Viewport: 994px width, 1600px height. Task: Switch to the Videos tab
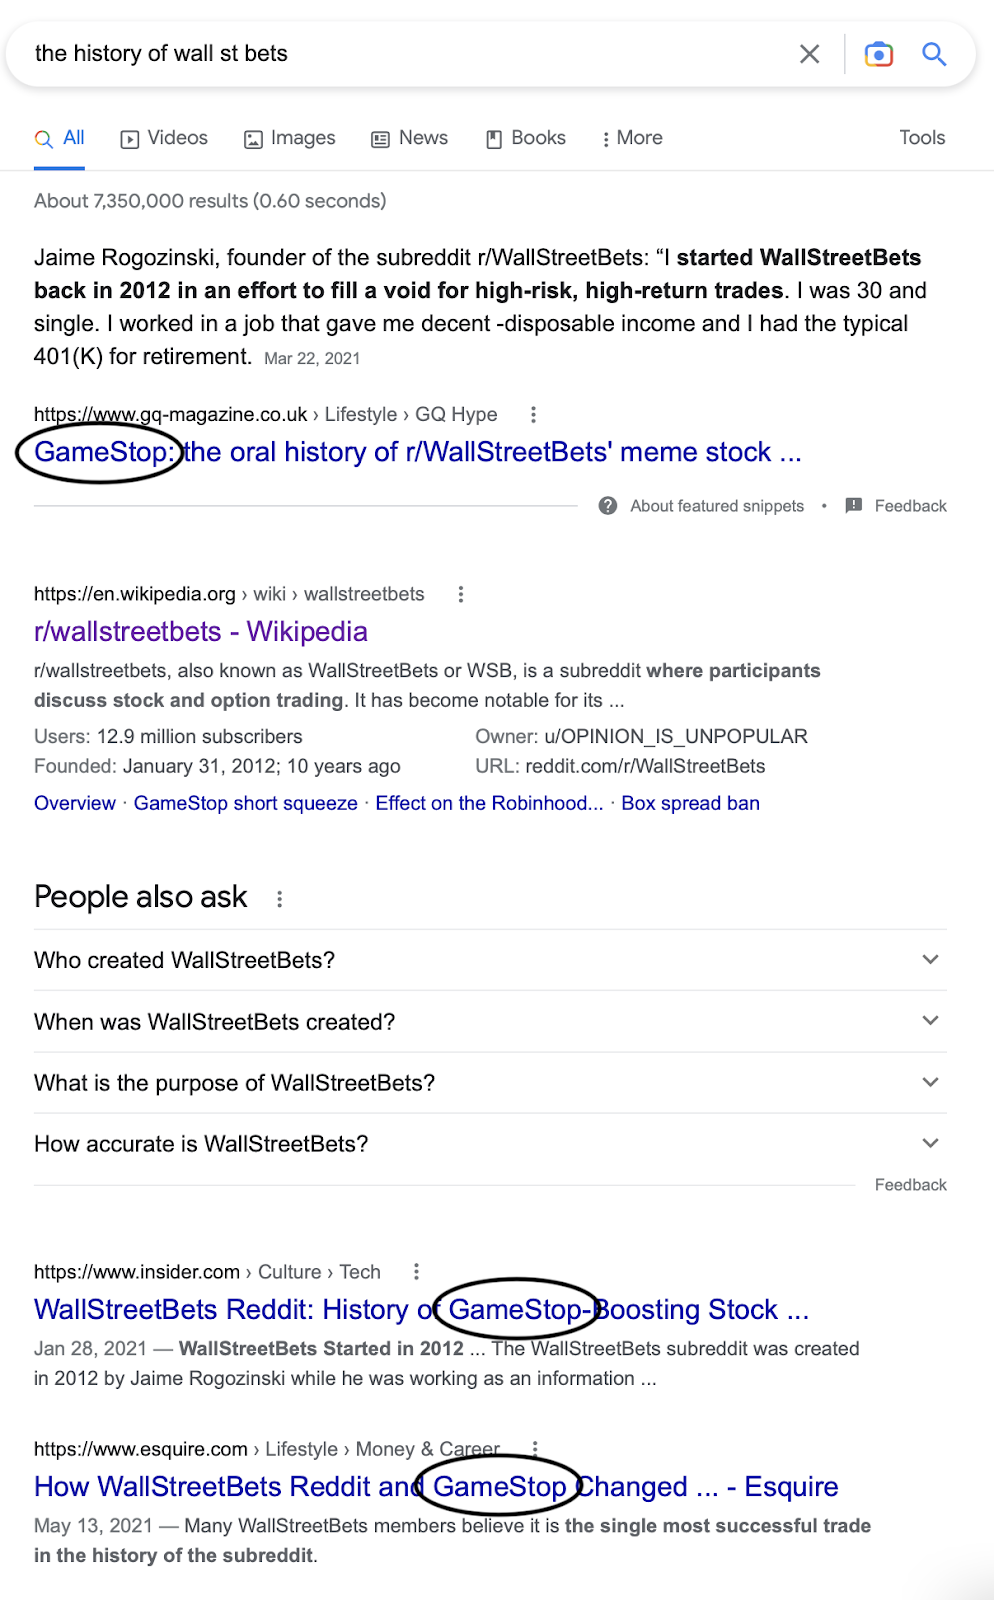(x=164, y=138)
